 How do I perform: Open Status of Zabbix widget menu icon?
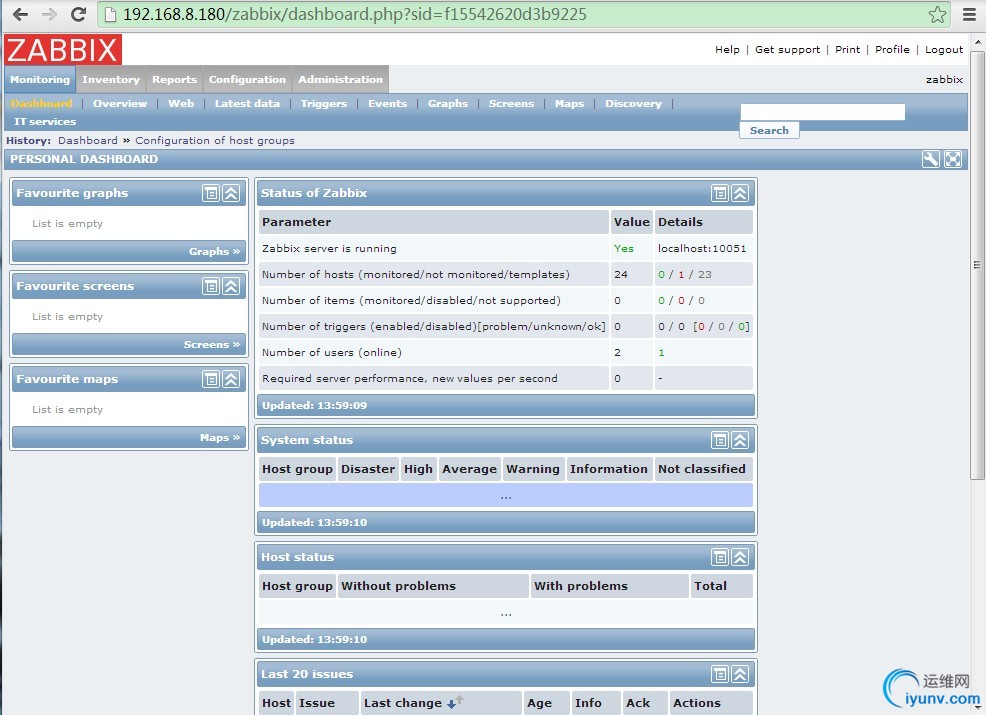(x=719, y=193)
